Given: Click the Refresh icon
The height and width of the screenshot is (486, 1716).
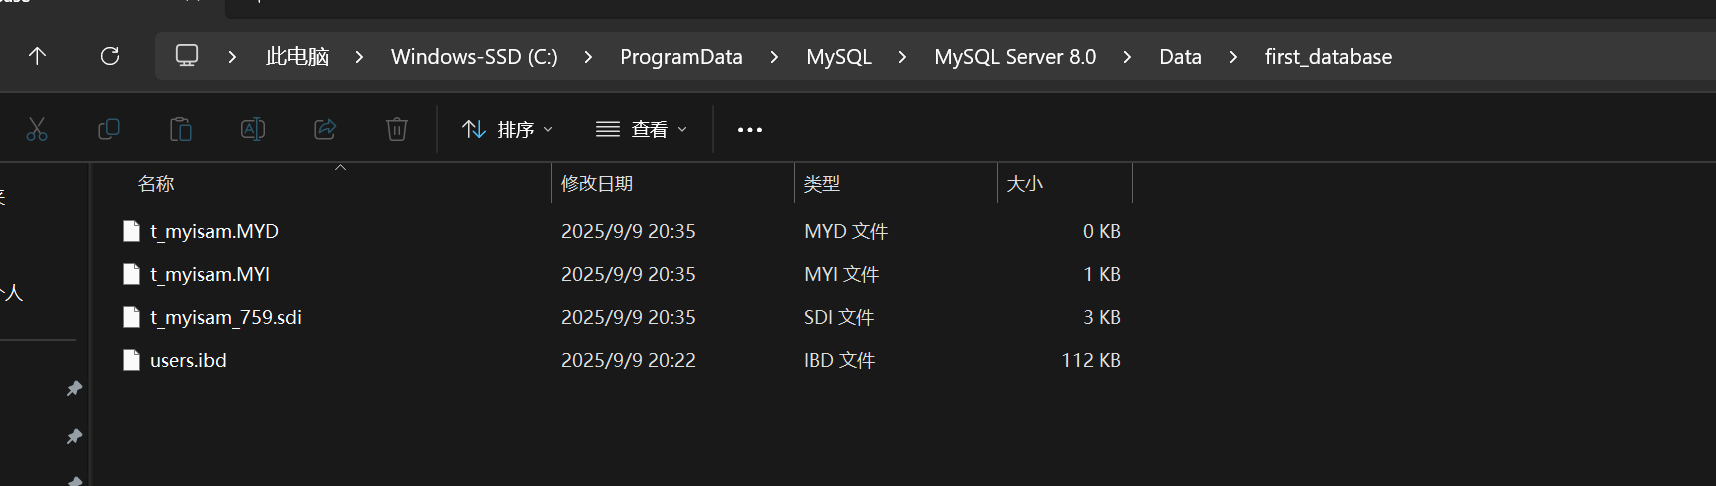Looking at the screenshot, I should [x=110, y=56].
